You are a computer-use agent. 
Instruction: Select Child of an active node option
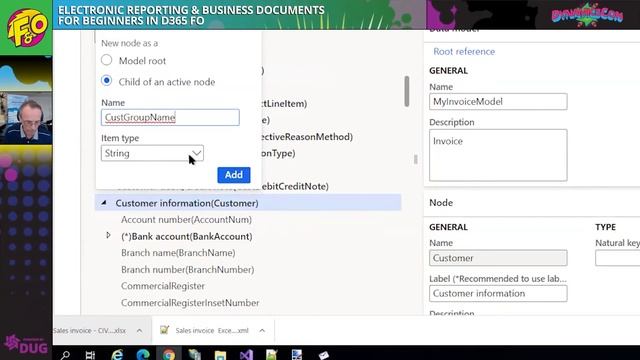(107, 80)
